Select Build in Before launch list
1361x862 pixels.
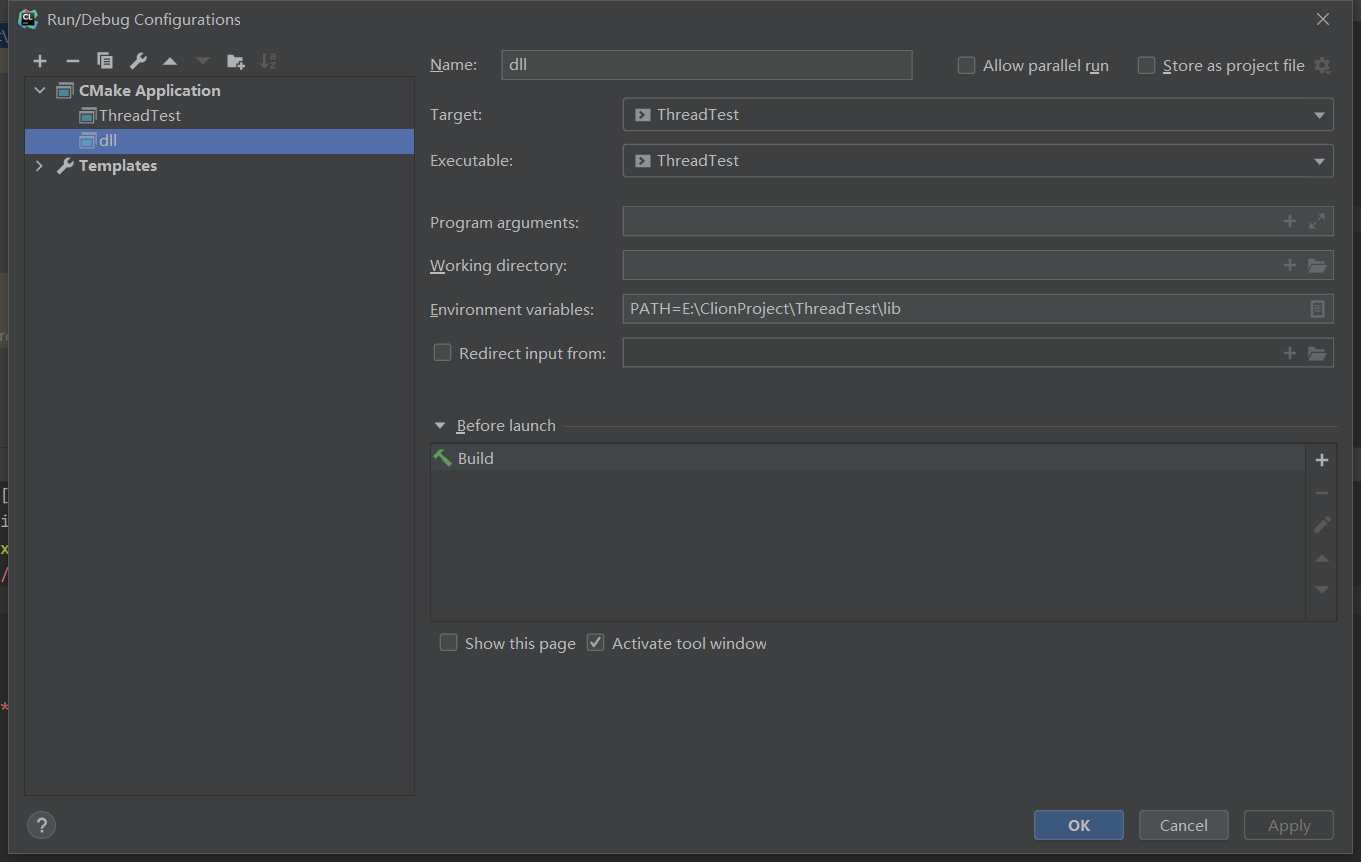coord(475,459)
